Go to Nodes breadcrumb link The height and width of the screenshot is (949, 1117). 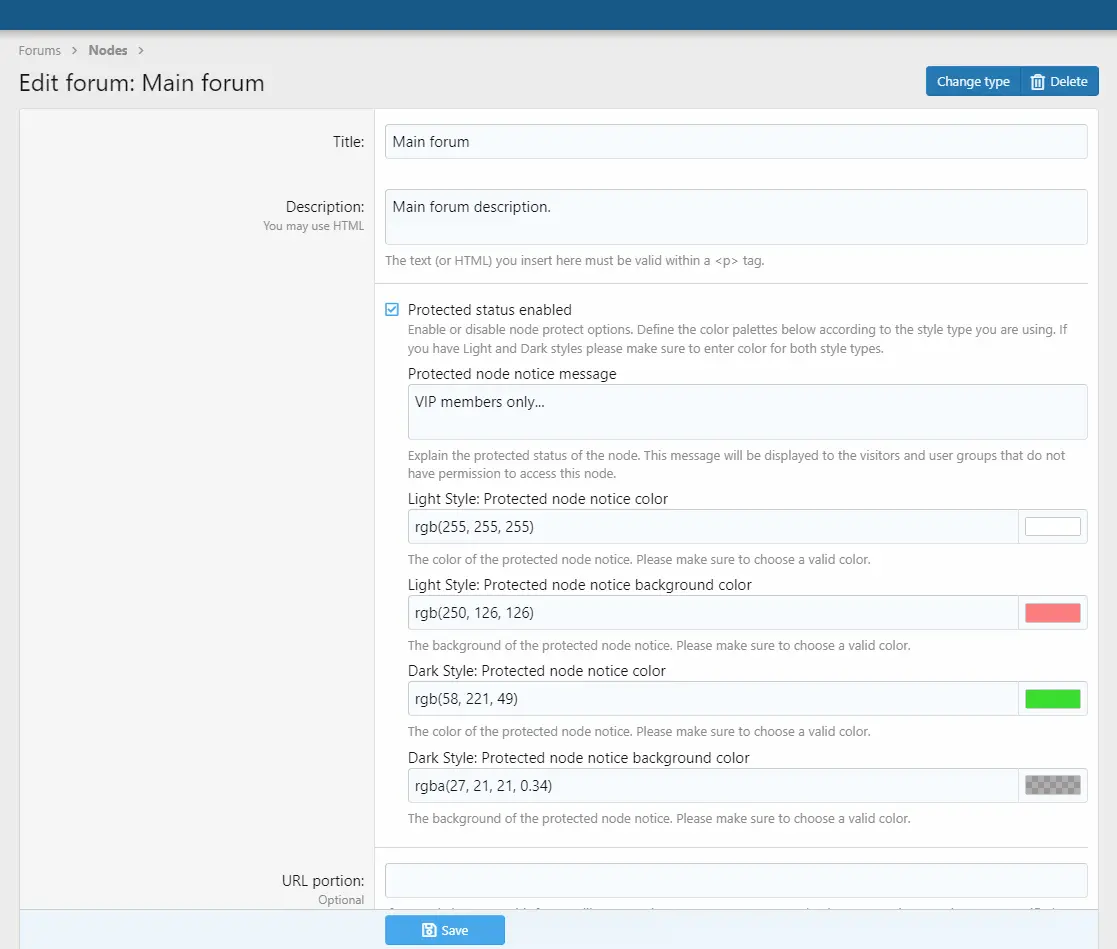point(108,50)
